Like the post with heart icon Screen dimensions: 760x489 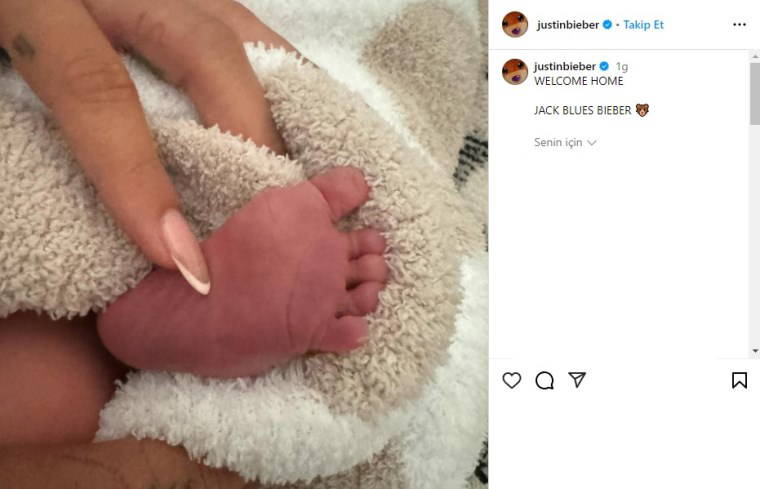click(511, 380)
